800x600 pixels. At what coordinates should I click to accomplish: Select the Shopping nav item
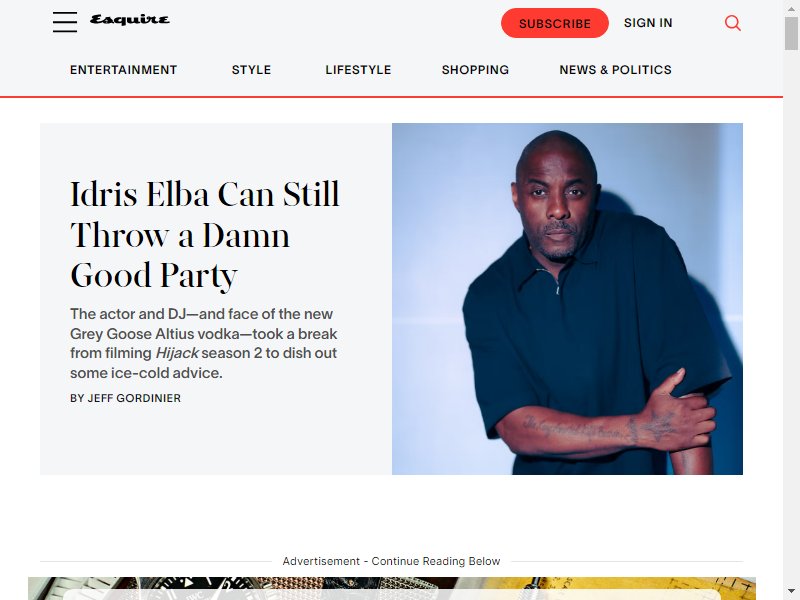click(x=475, y=70)
